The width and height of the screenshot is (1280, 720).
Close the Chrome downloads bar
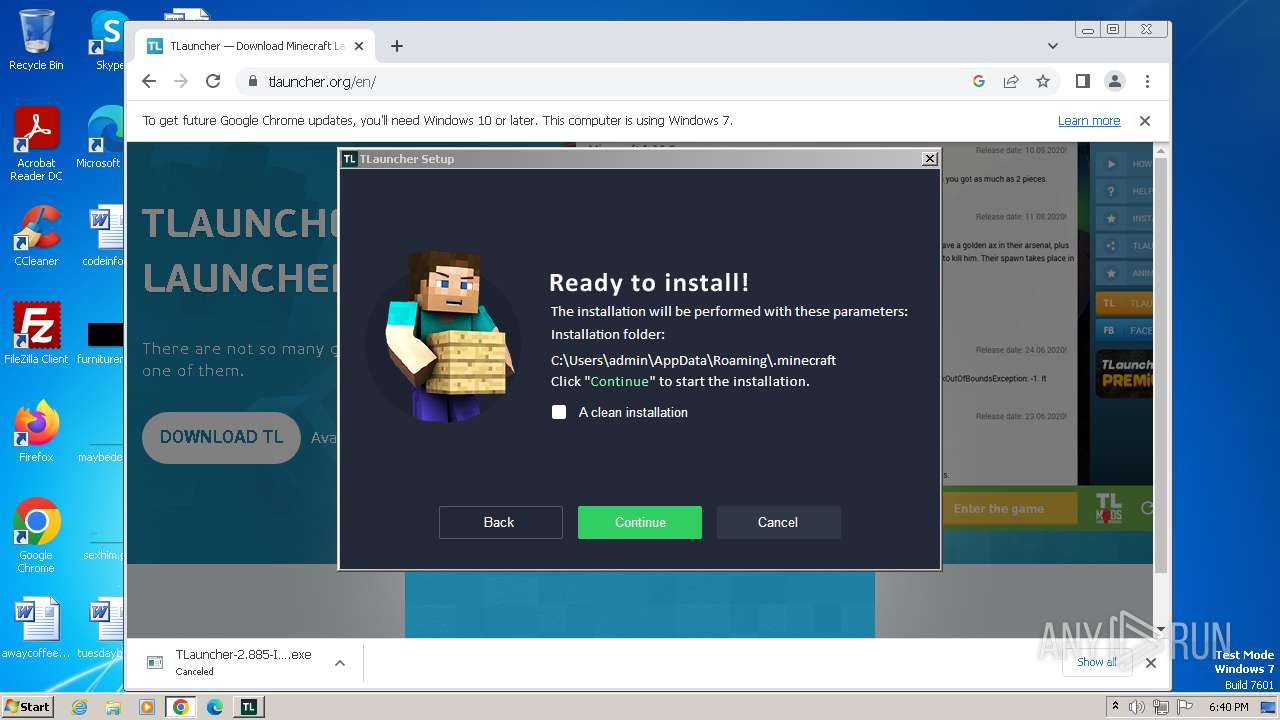click(1151, 662)
